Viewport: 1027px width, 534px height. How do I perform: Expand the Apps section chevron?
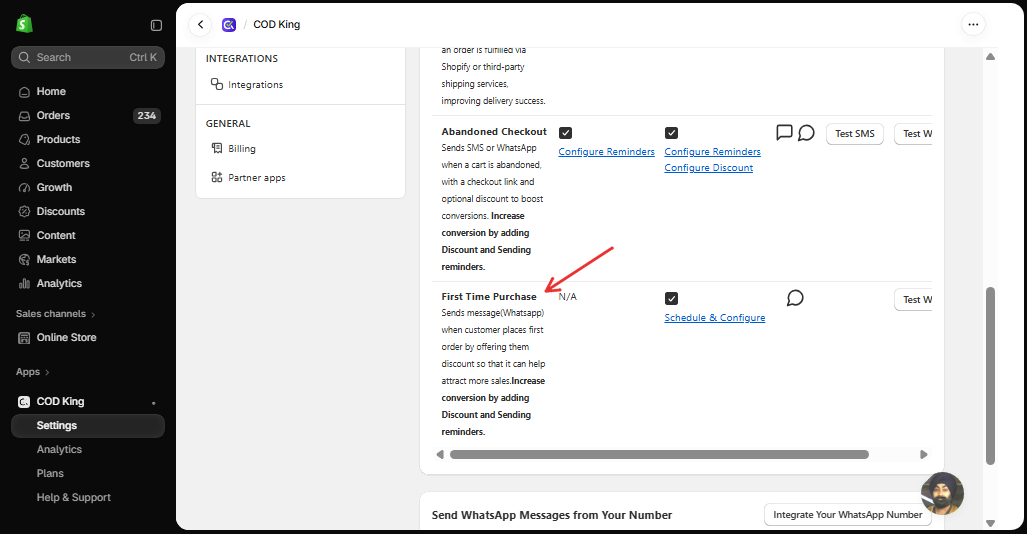47,372
